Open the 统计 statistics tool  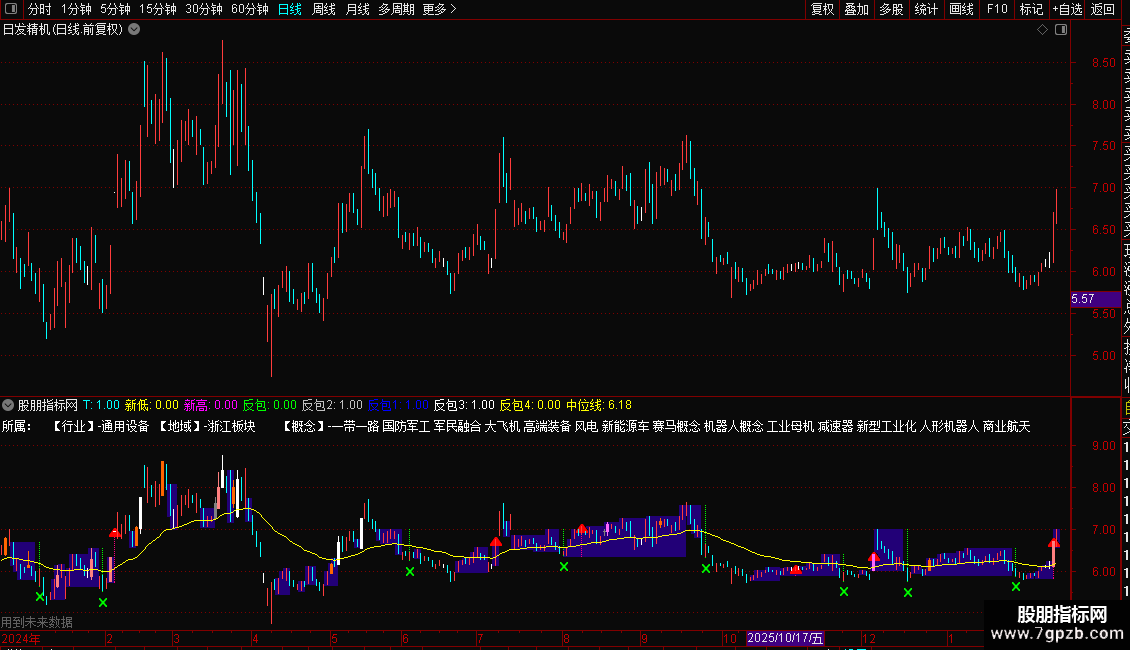[x=926, y=9]
